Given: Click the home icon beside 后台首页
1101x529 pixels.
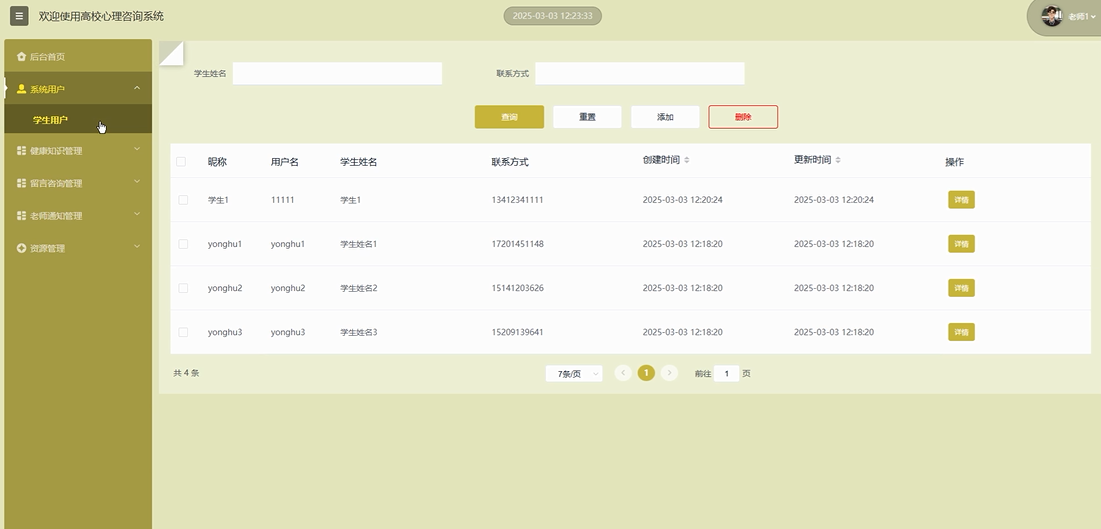Looking at the screenshot, I should [x=22, y=57].
